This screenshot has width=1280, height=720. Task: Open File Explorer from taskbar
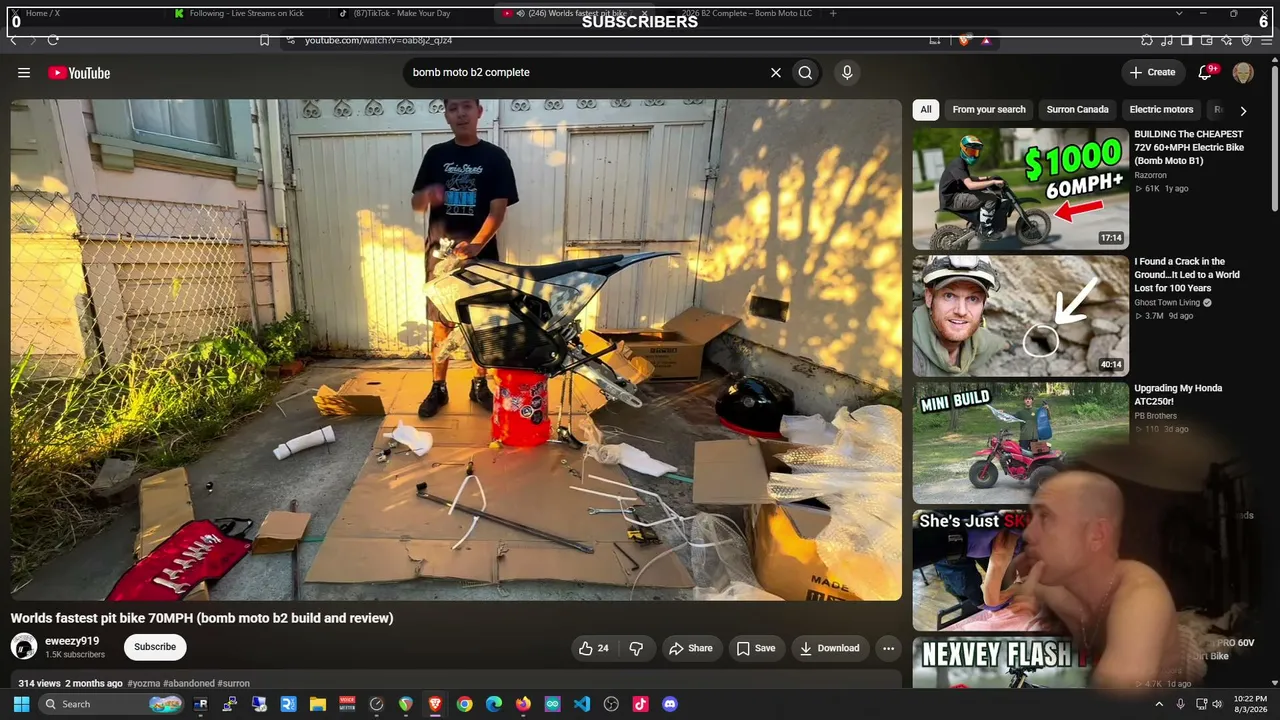click(318, 704)
